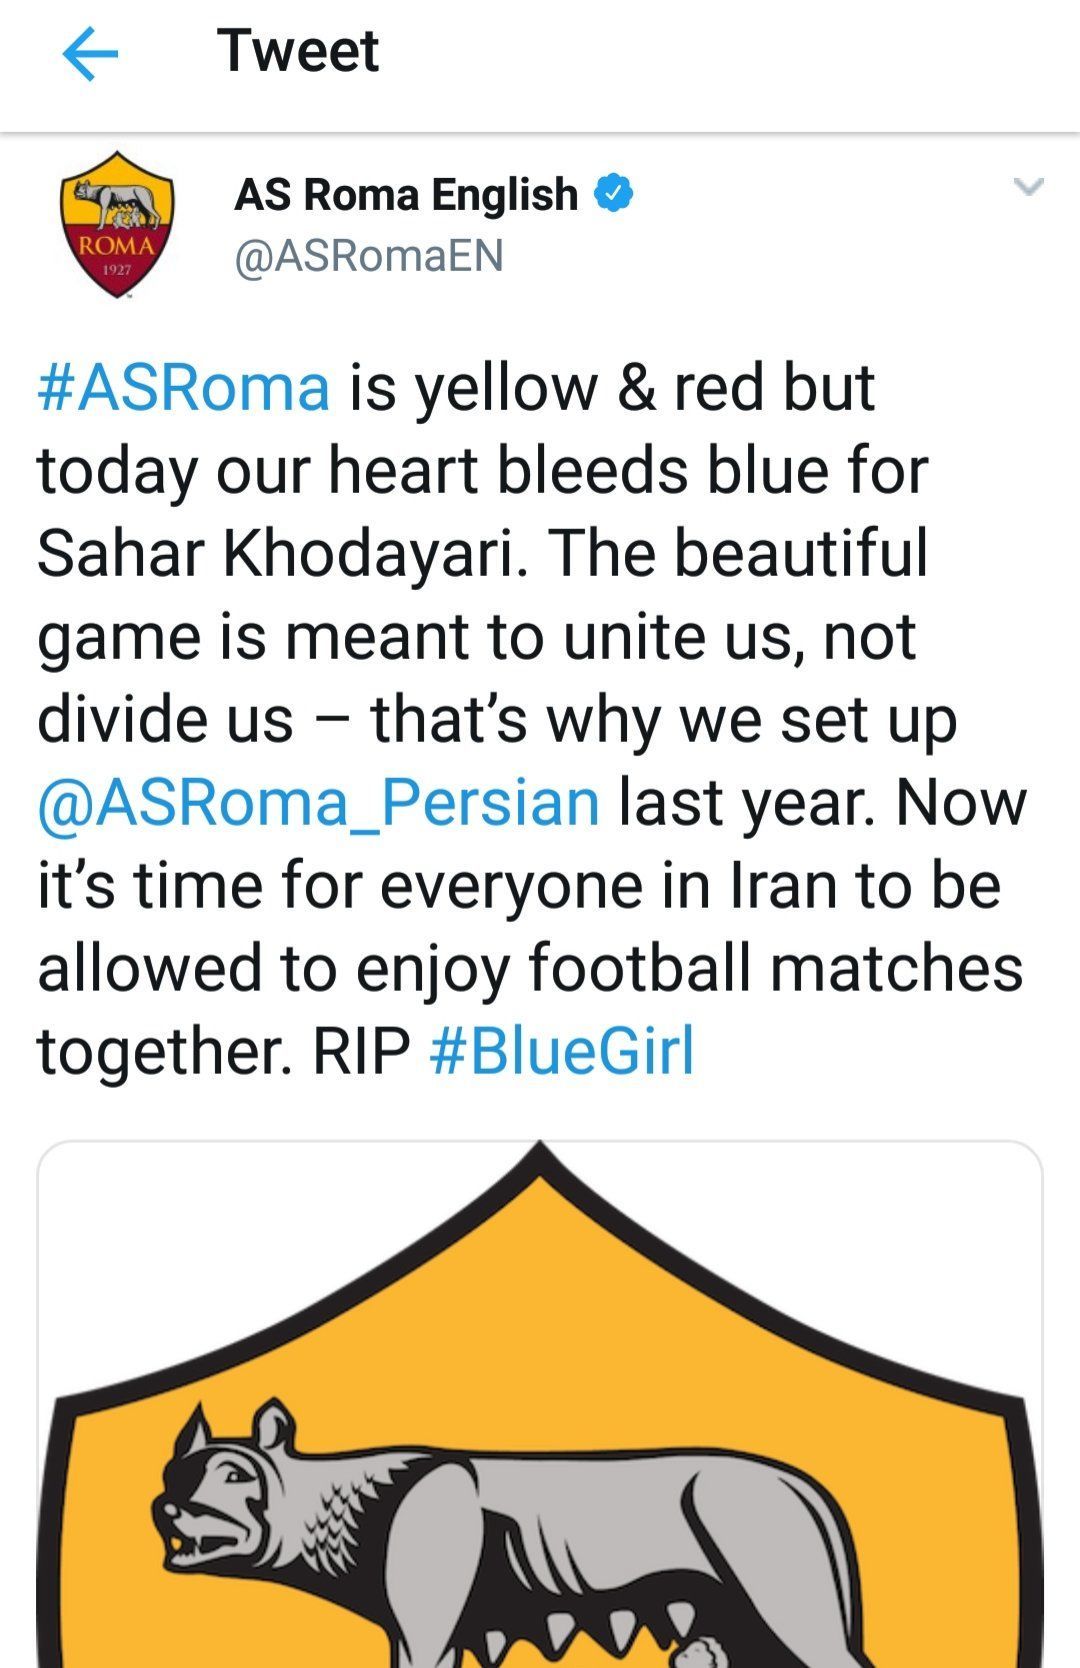
Task: Open the attached AS Roma crest image
Action: (540, 1404)
